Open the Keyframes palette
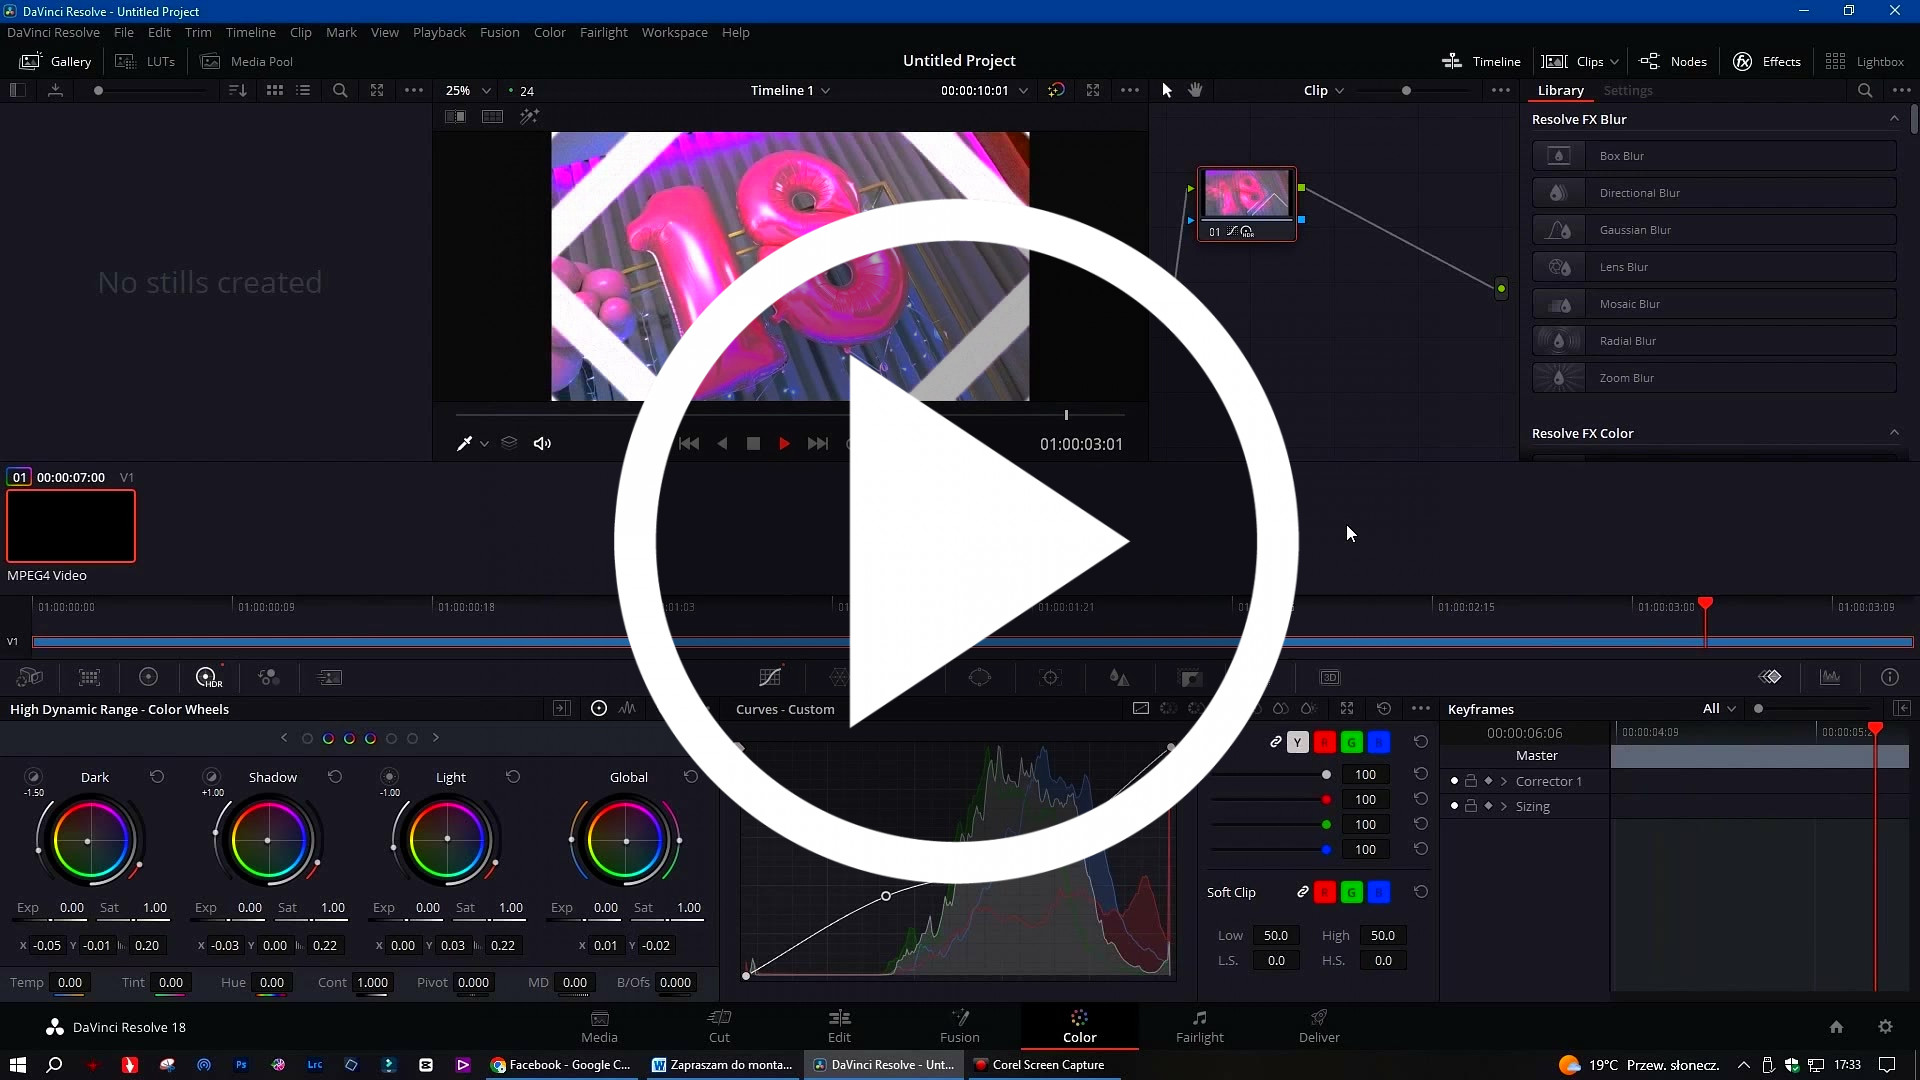Image resolution: width=1920 pixels, height=1080 pixels. (x=1770, y=677)
